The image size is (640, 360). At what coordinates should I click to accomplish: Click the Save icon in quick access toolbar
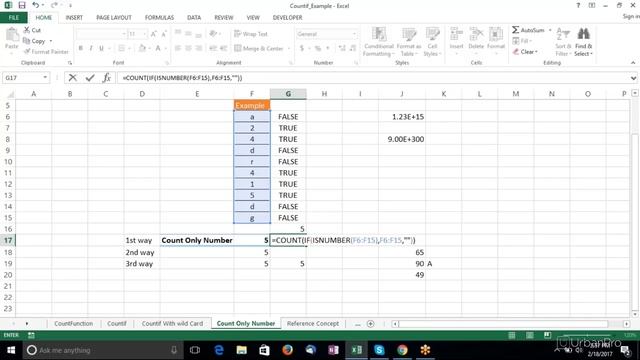(x=22, y=5)
